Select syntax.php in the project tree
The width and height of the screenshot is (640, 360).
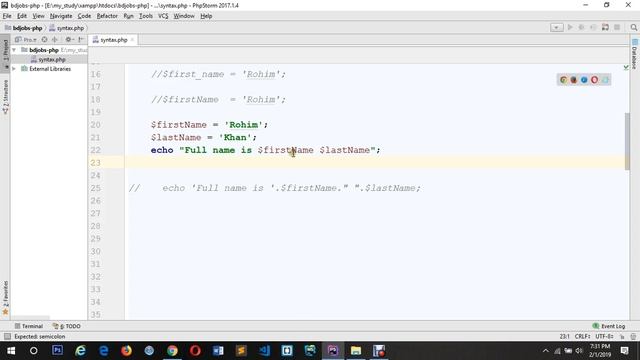coord(48,60)
